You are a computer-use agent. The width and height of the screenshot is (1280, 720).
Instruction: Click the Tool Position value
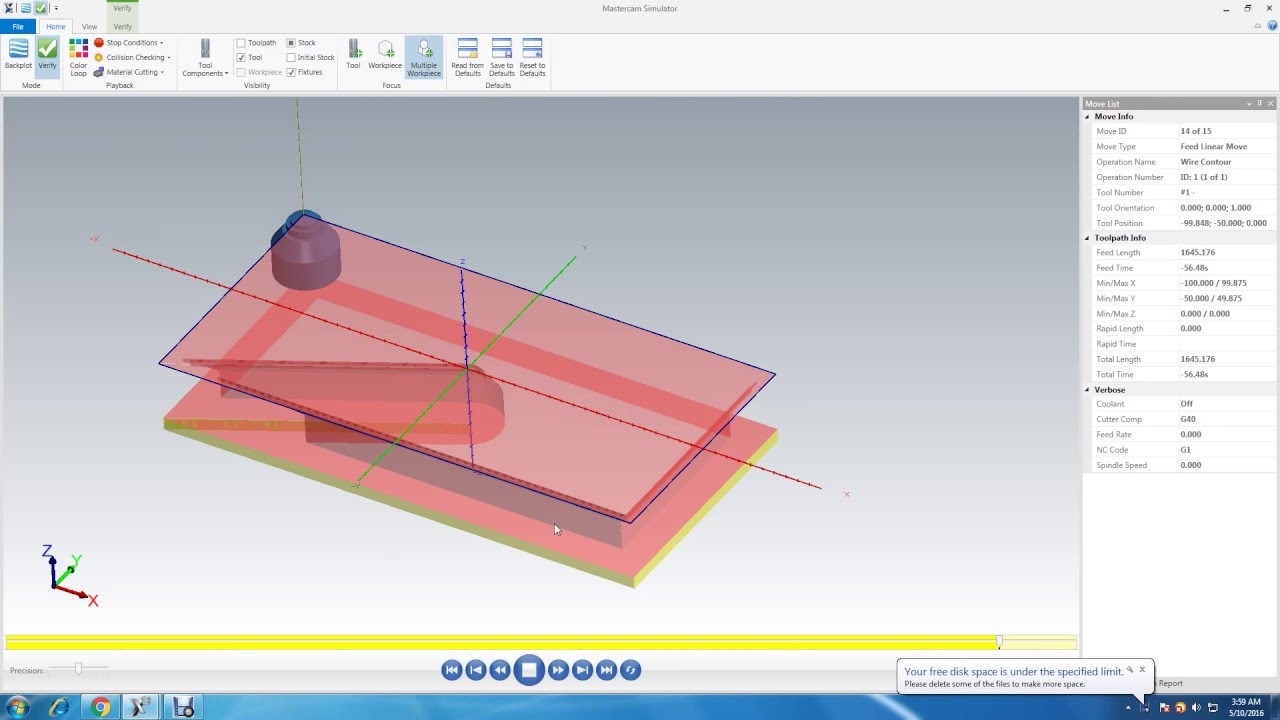(1223, 223)
